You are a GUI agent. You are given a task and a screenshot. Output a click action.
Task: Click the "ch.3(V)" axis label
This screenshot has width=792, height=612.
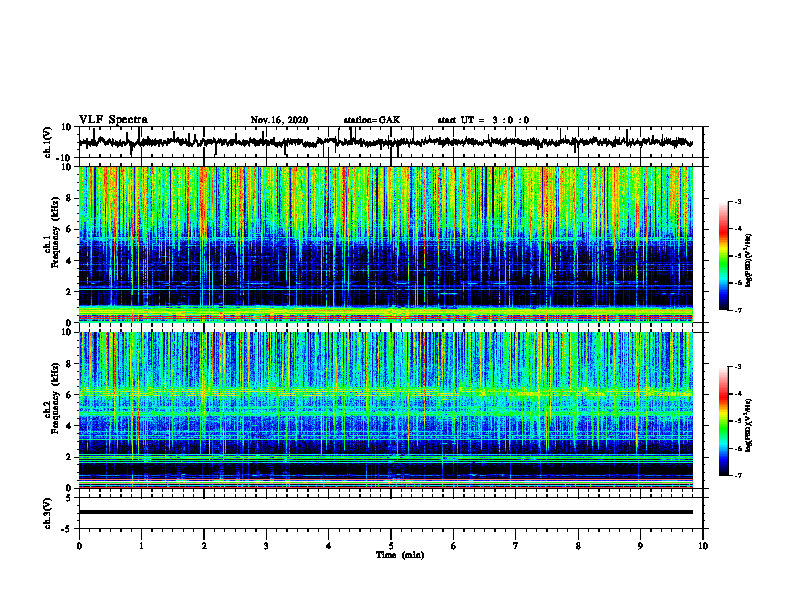pos(48,513)
